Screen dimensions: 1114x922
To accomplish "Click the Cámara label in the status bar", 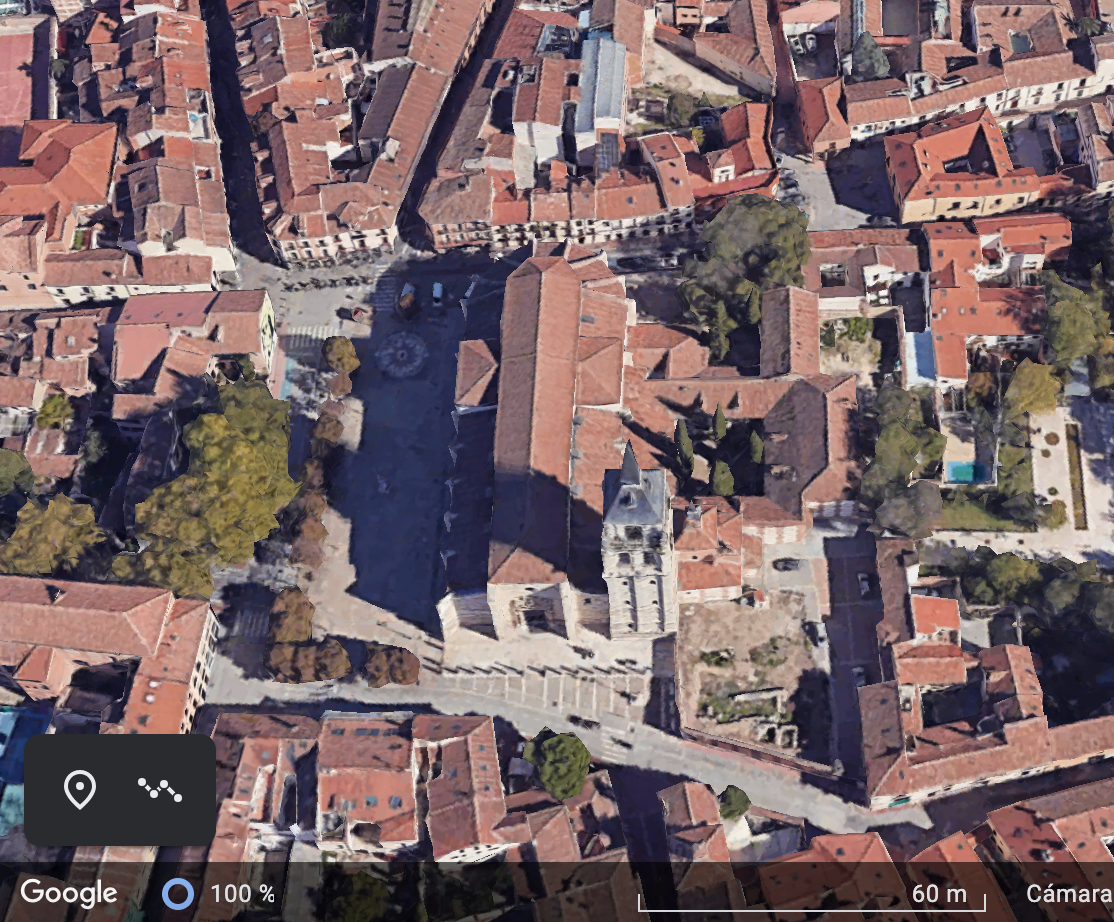I will point(1068,893).
